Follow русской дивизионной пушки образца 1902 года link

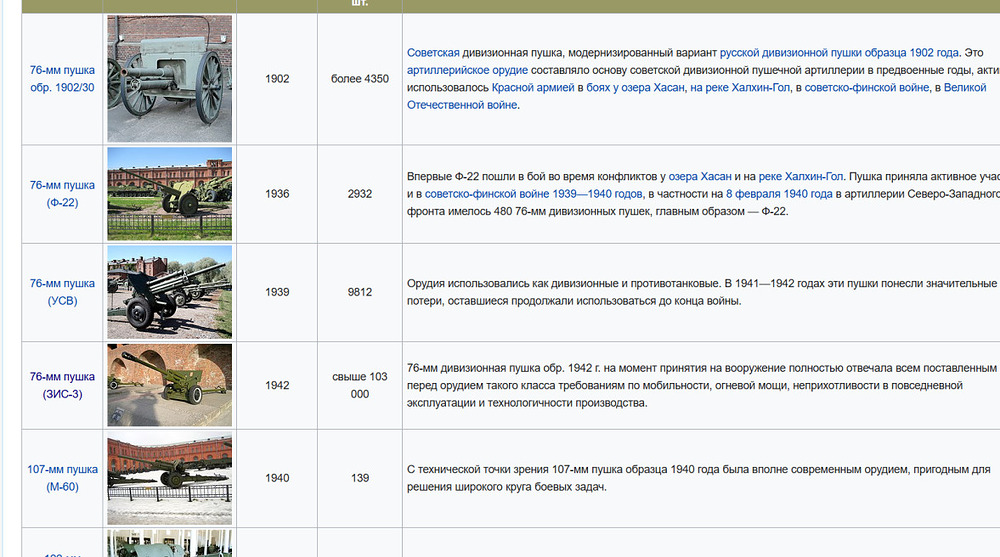(839, 52)
